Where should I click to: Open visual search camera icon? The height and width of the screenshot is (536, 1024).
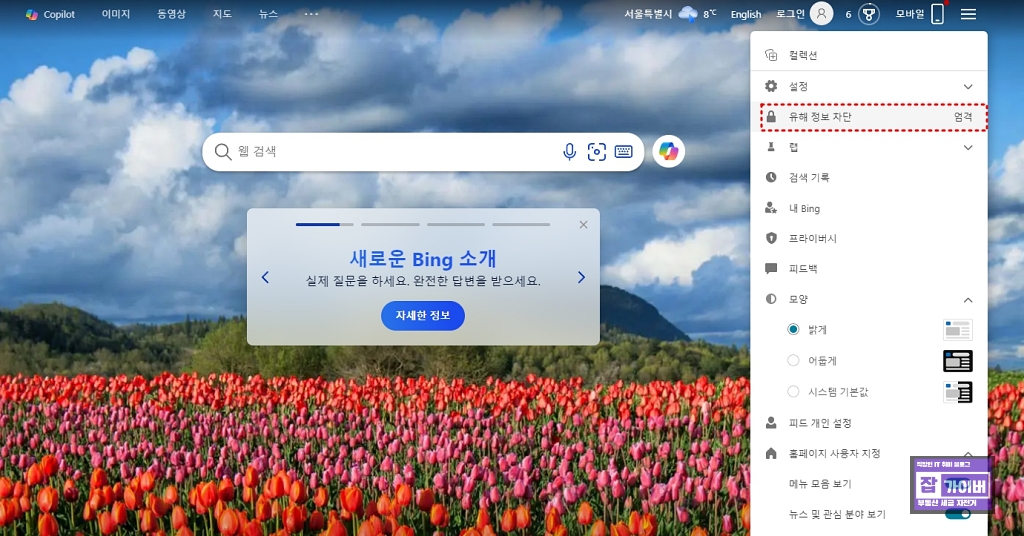596,151
